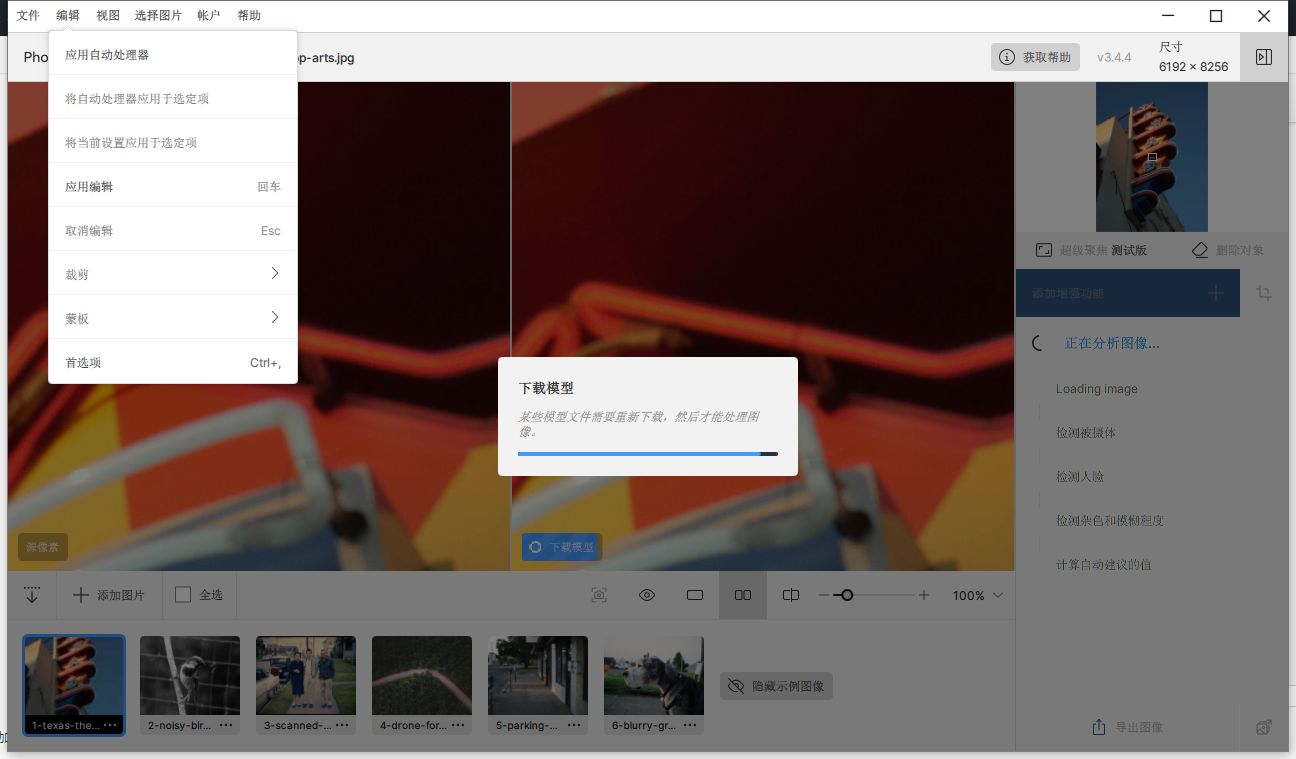
Task: Click the 计算自动建议的值 analysis step
Action: click(x=1104, y=565)
